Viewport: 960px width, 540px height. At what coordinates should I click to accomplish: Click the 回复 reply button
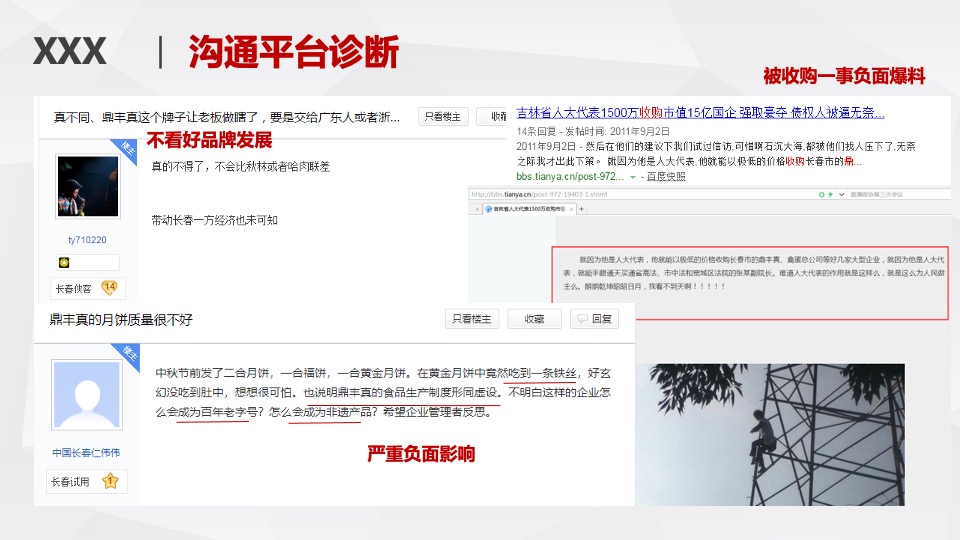click(x=594, y=319)
